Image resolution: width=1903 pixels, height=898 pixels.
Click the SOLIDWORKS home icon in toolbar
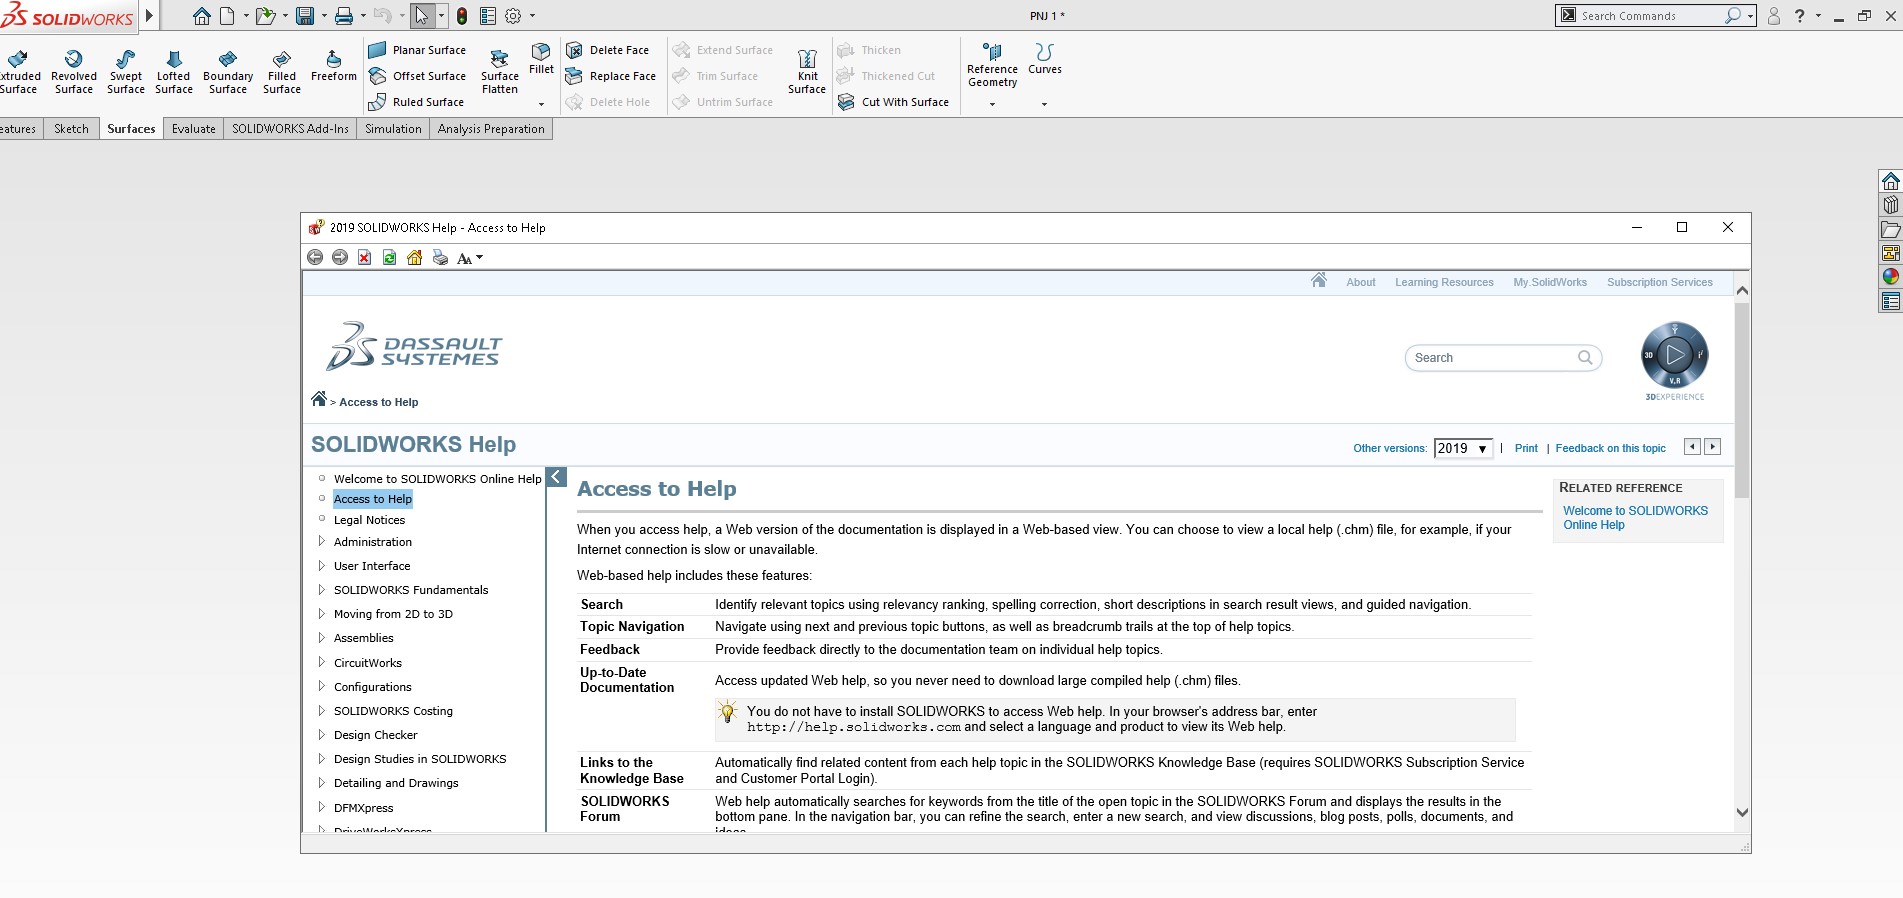point(201,16)
